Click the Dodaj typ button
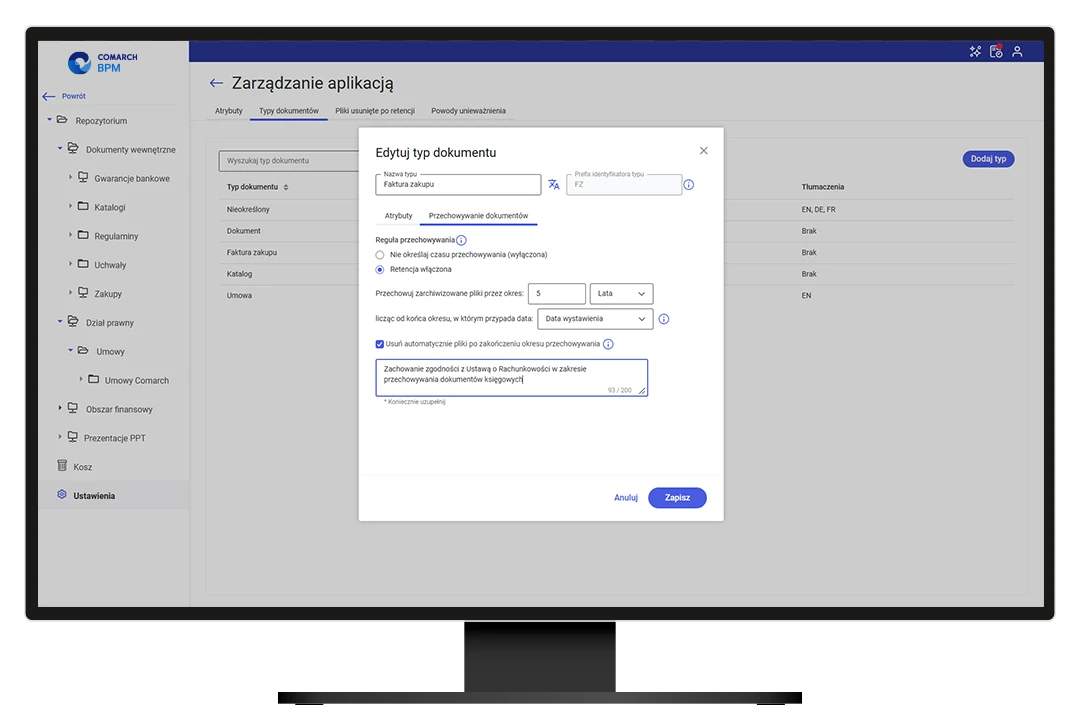This screenshot has height=720, width=1080. 988,159
